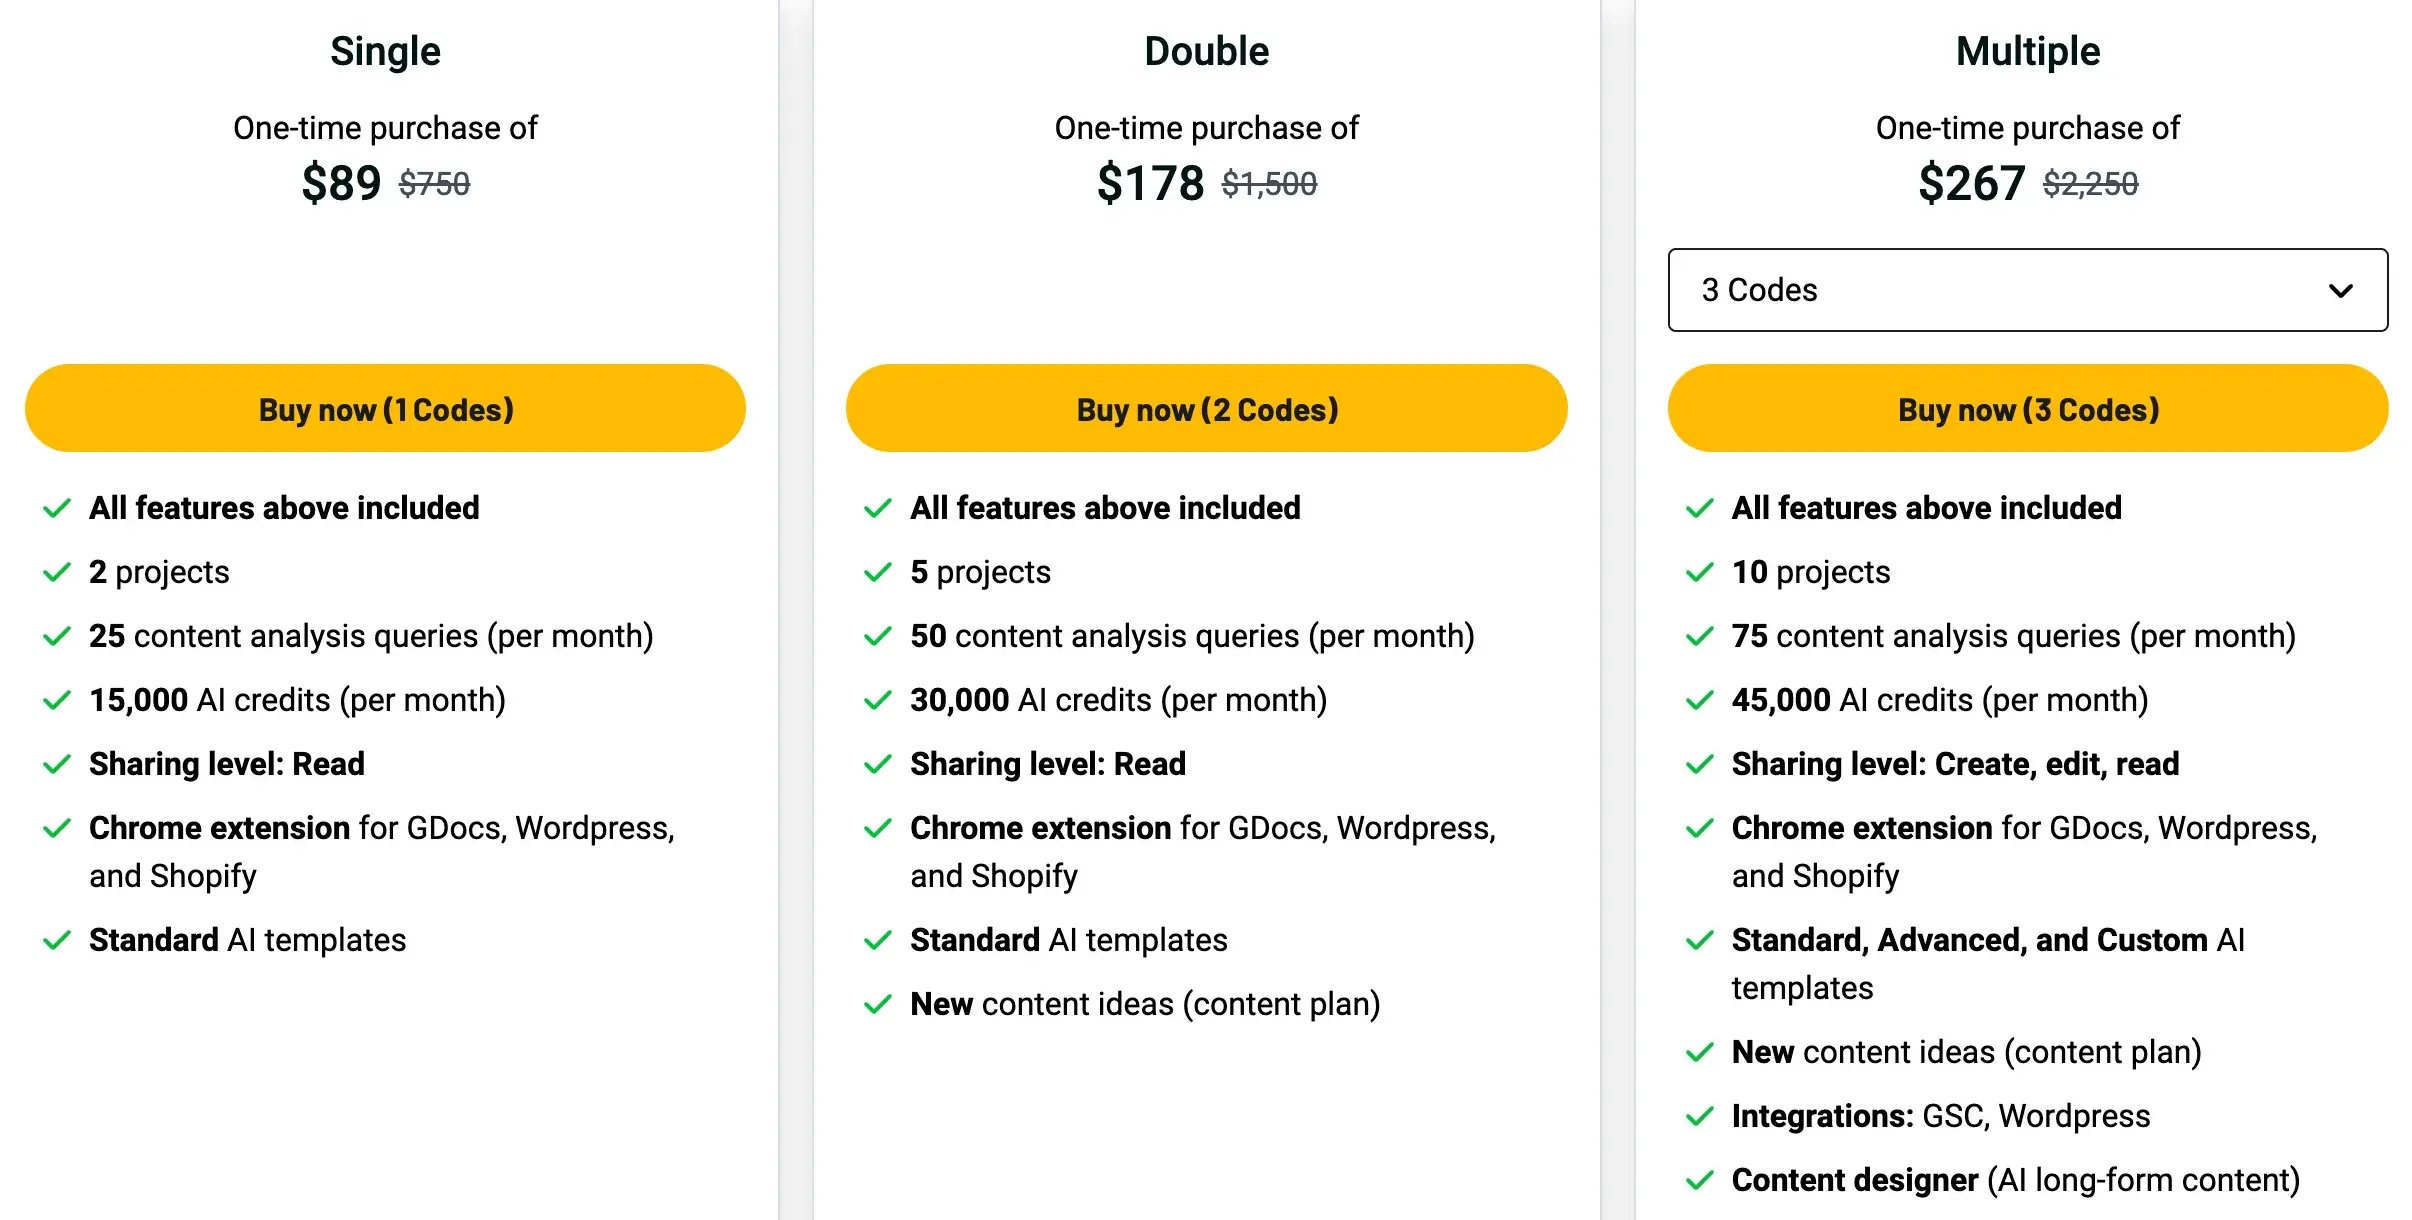Click the struck-through $1,500 price
This screenshot has width=2412, height=1220.
coord(1269,184)
